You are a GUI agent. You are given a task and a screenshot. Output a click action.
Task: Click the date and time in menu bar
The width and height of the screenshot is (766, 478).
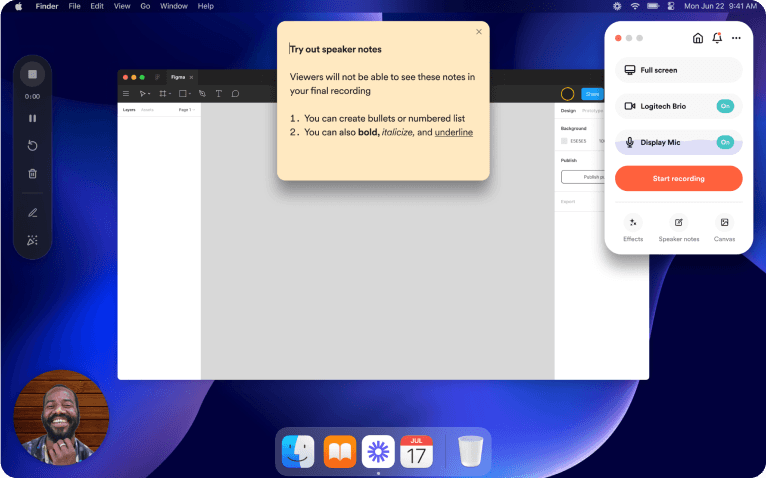click(720, 6)
